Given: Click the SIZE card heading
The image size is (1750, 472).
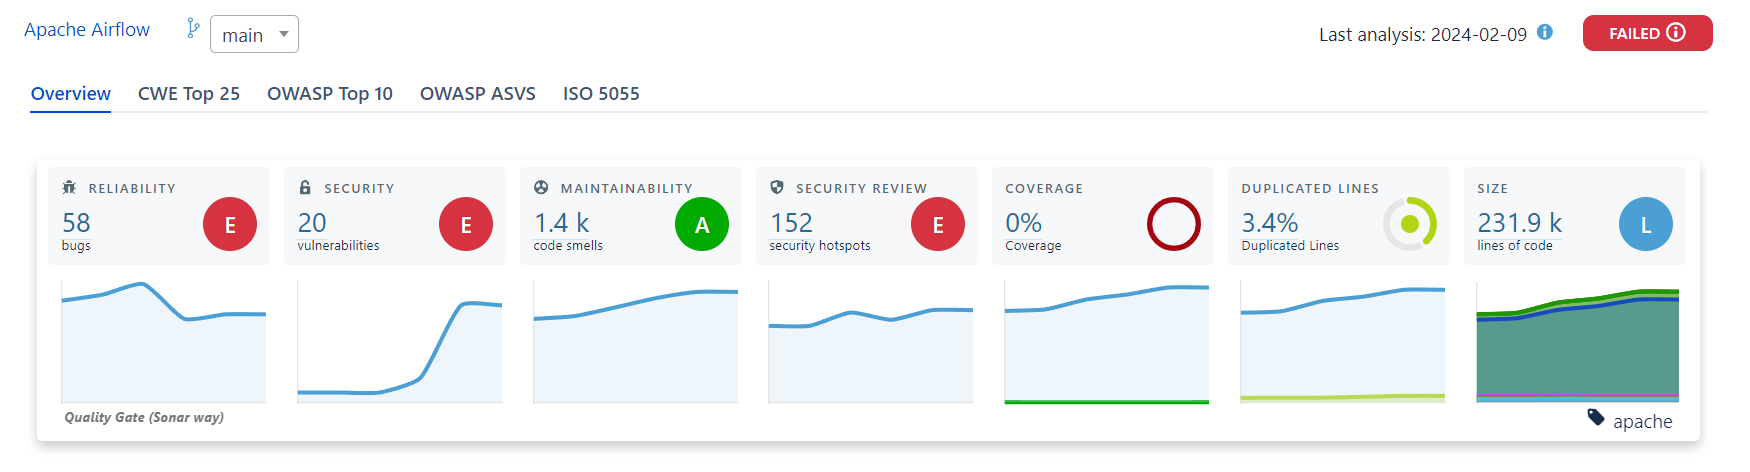Looking at the screenshot, I should (1492, 188).
